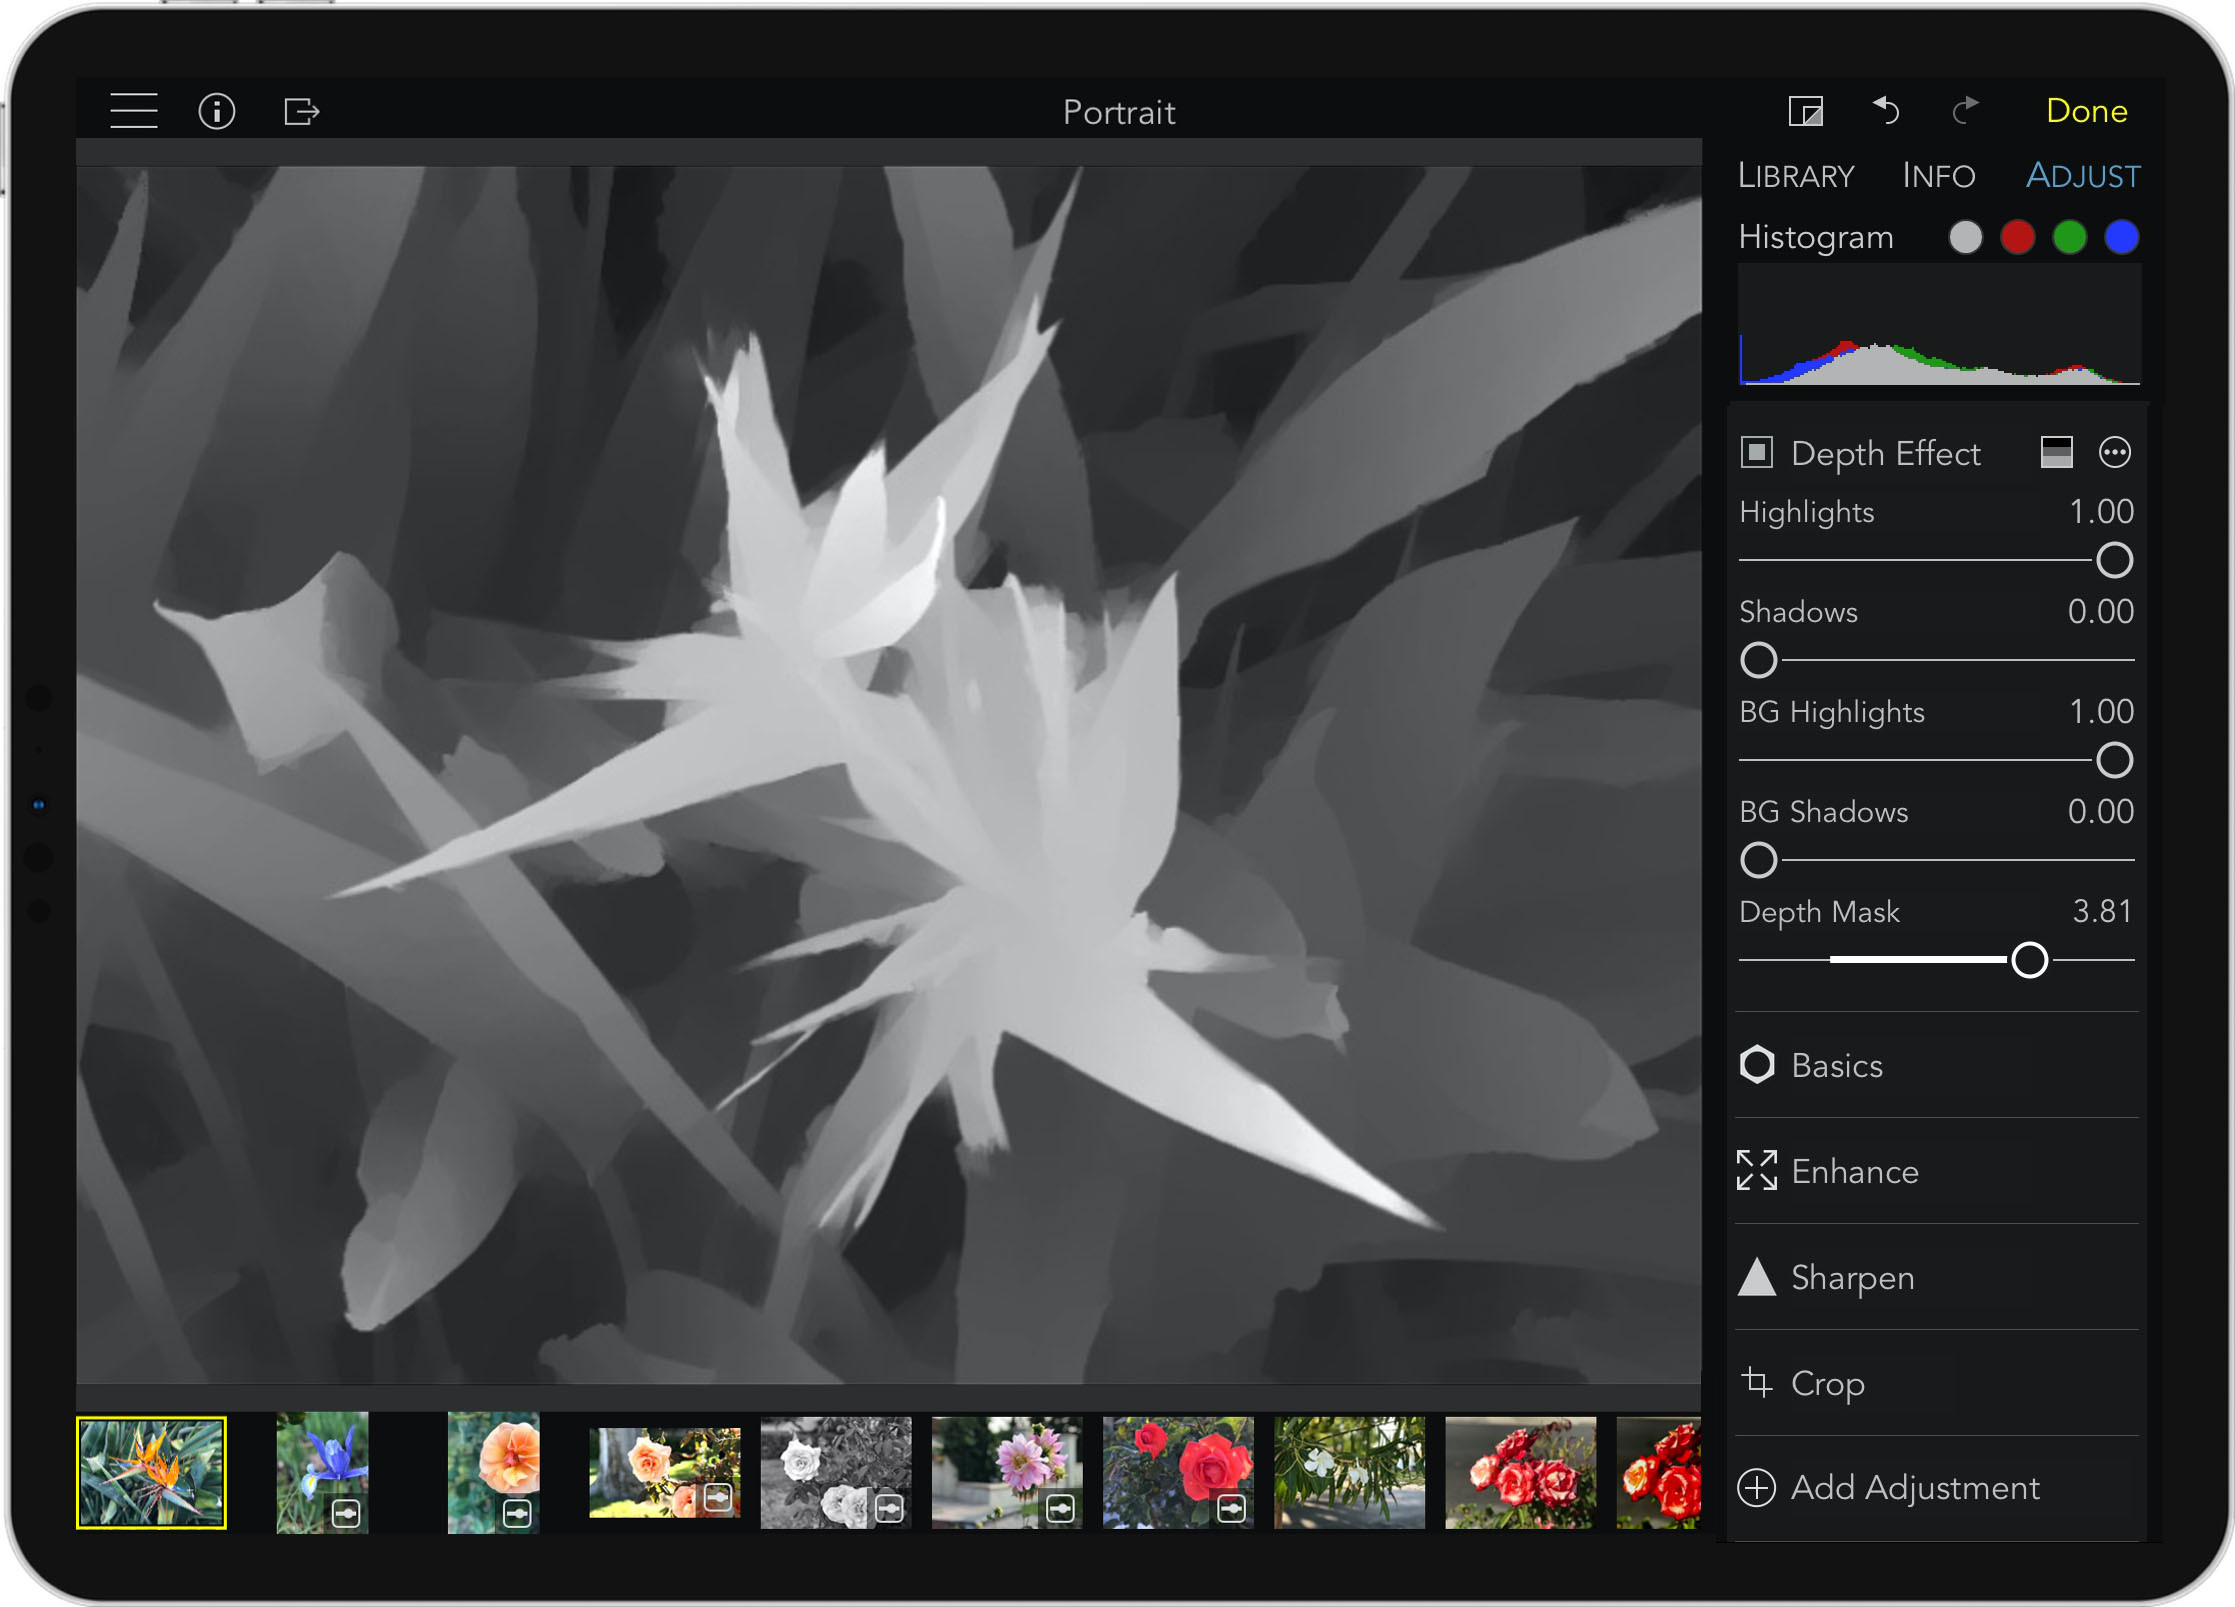Tap depth badge on orange rose thumbnail
Image resolution: width=2235 pixels, height=1607 pixels.
coord(517,1512)
